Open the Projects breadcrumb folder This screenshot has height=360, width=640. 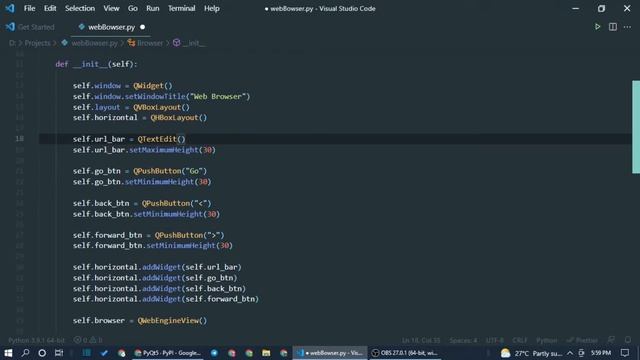(x=37, y=43)
